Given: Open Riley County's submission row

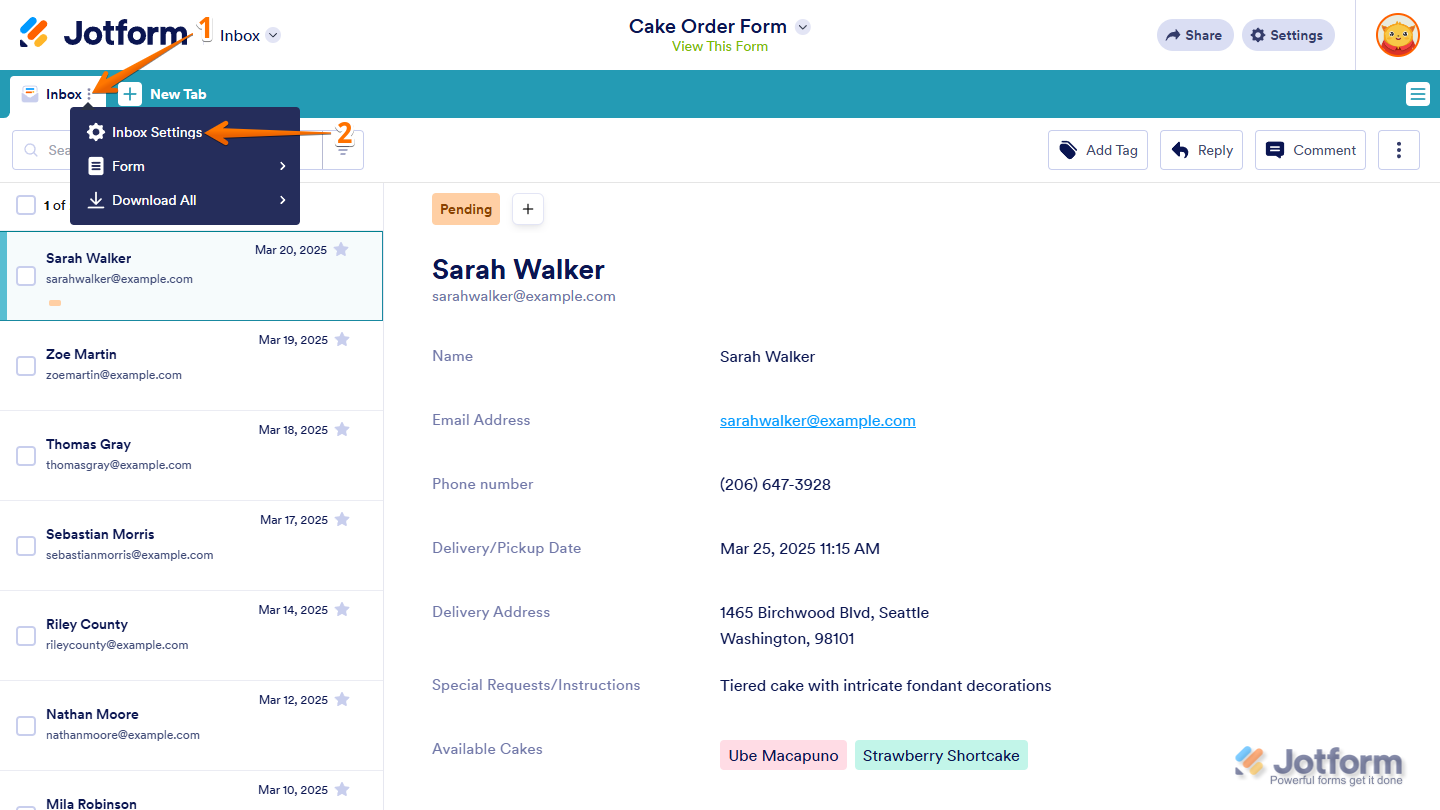Looking at the screenshot, I should 191,635.
